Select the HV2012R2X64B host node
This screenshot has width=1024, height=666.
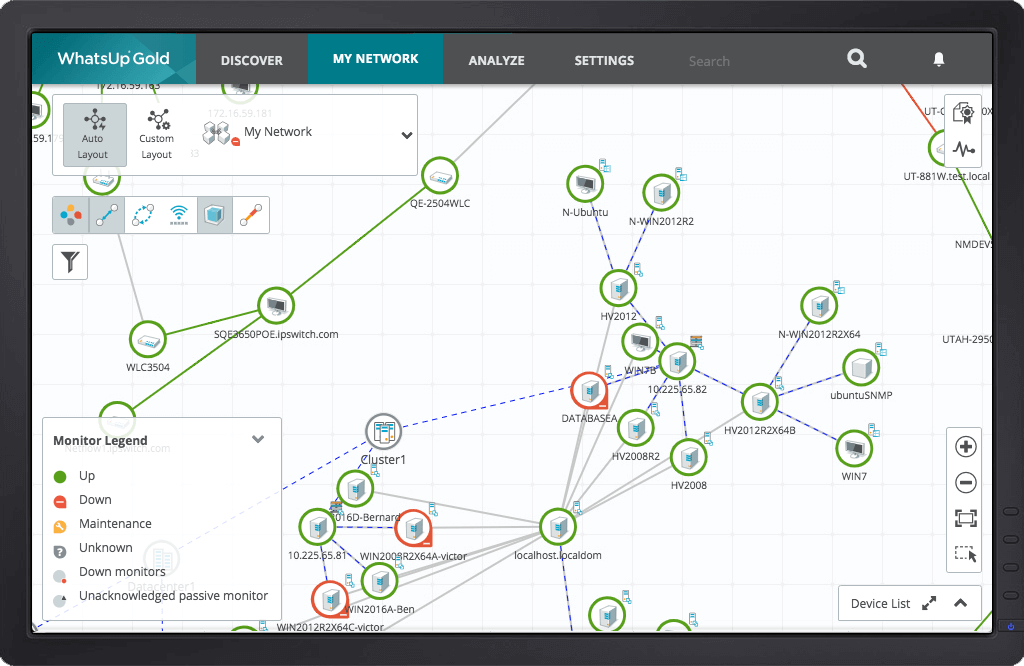coord(760,402)
